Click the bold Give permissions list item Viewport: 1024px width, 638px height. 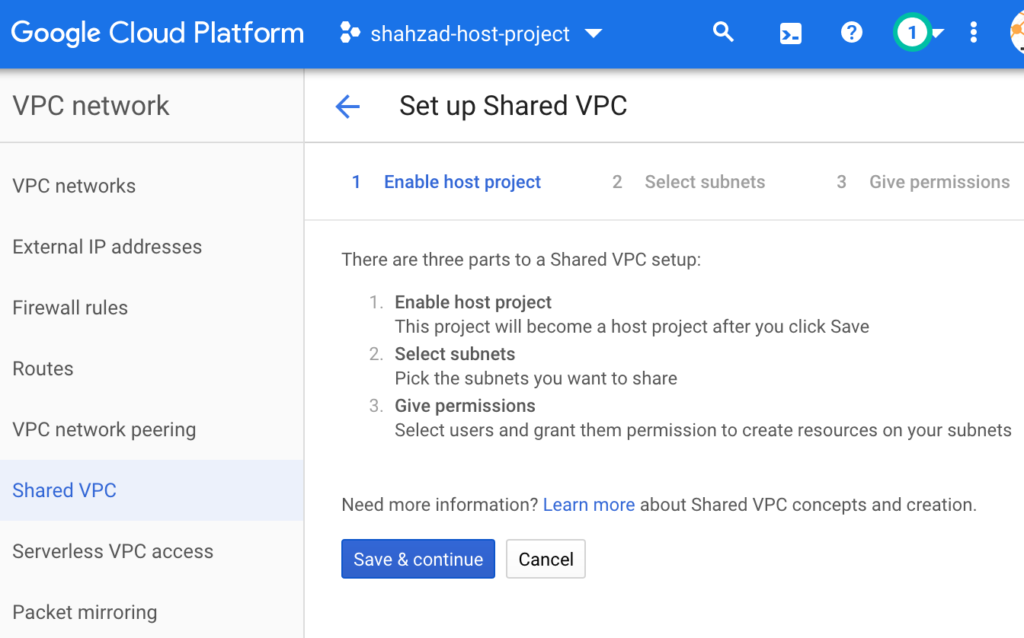click(465, 406)
